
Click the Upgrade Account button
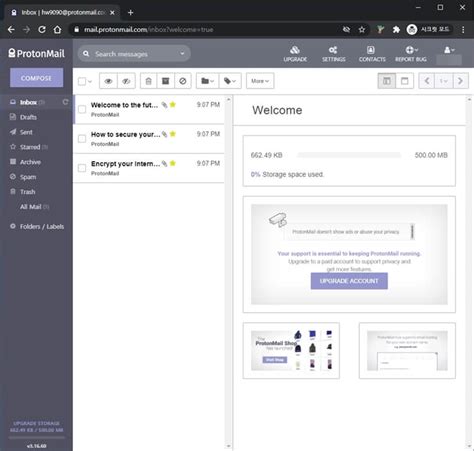[349, 281]
